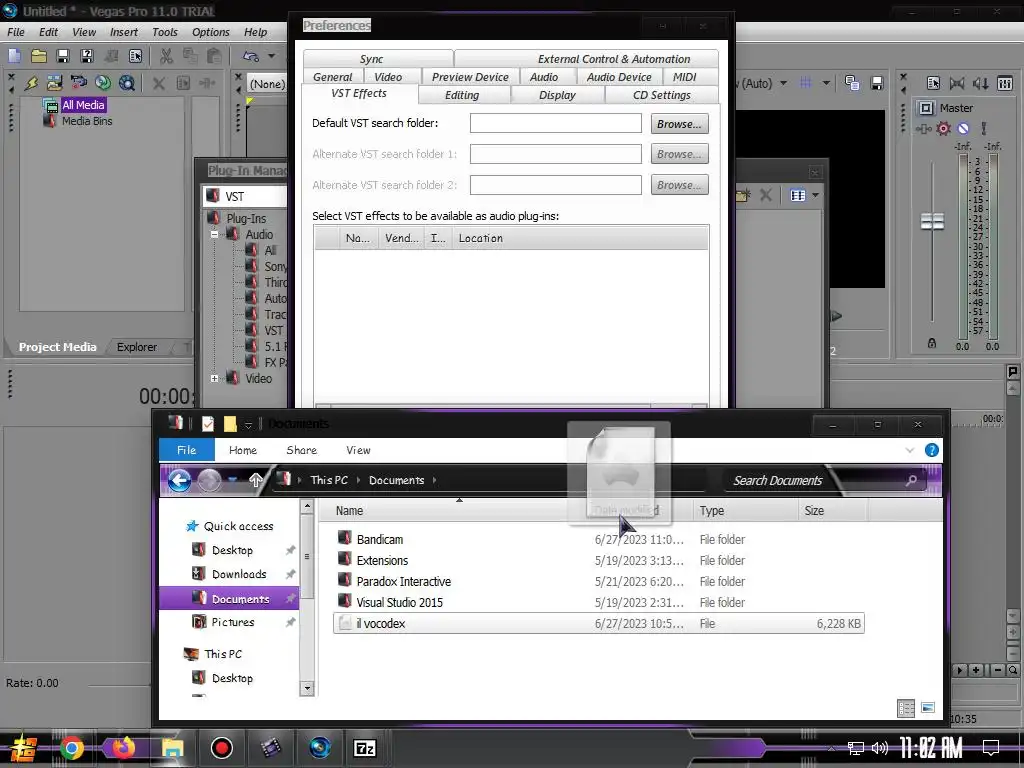Switch to the Project Media tab

pyautogui.click(x=57, y=347)
